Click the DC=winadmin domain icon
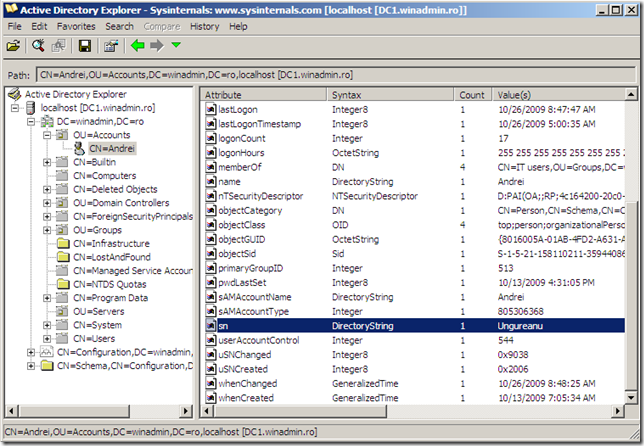Image resolution: width=644 pixels, height=446 pixels. 47,122
